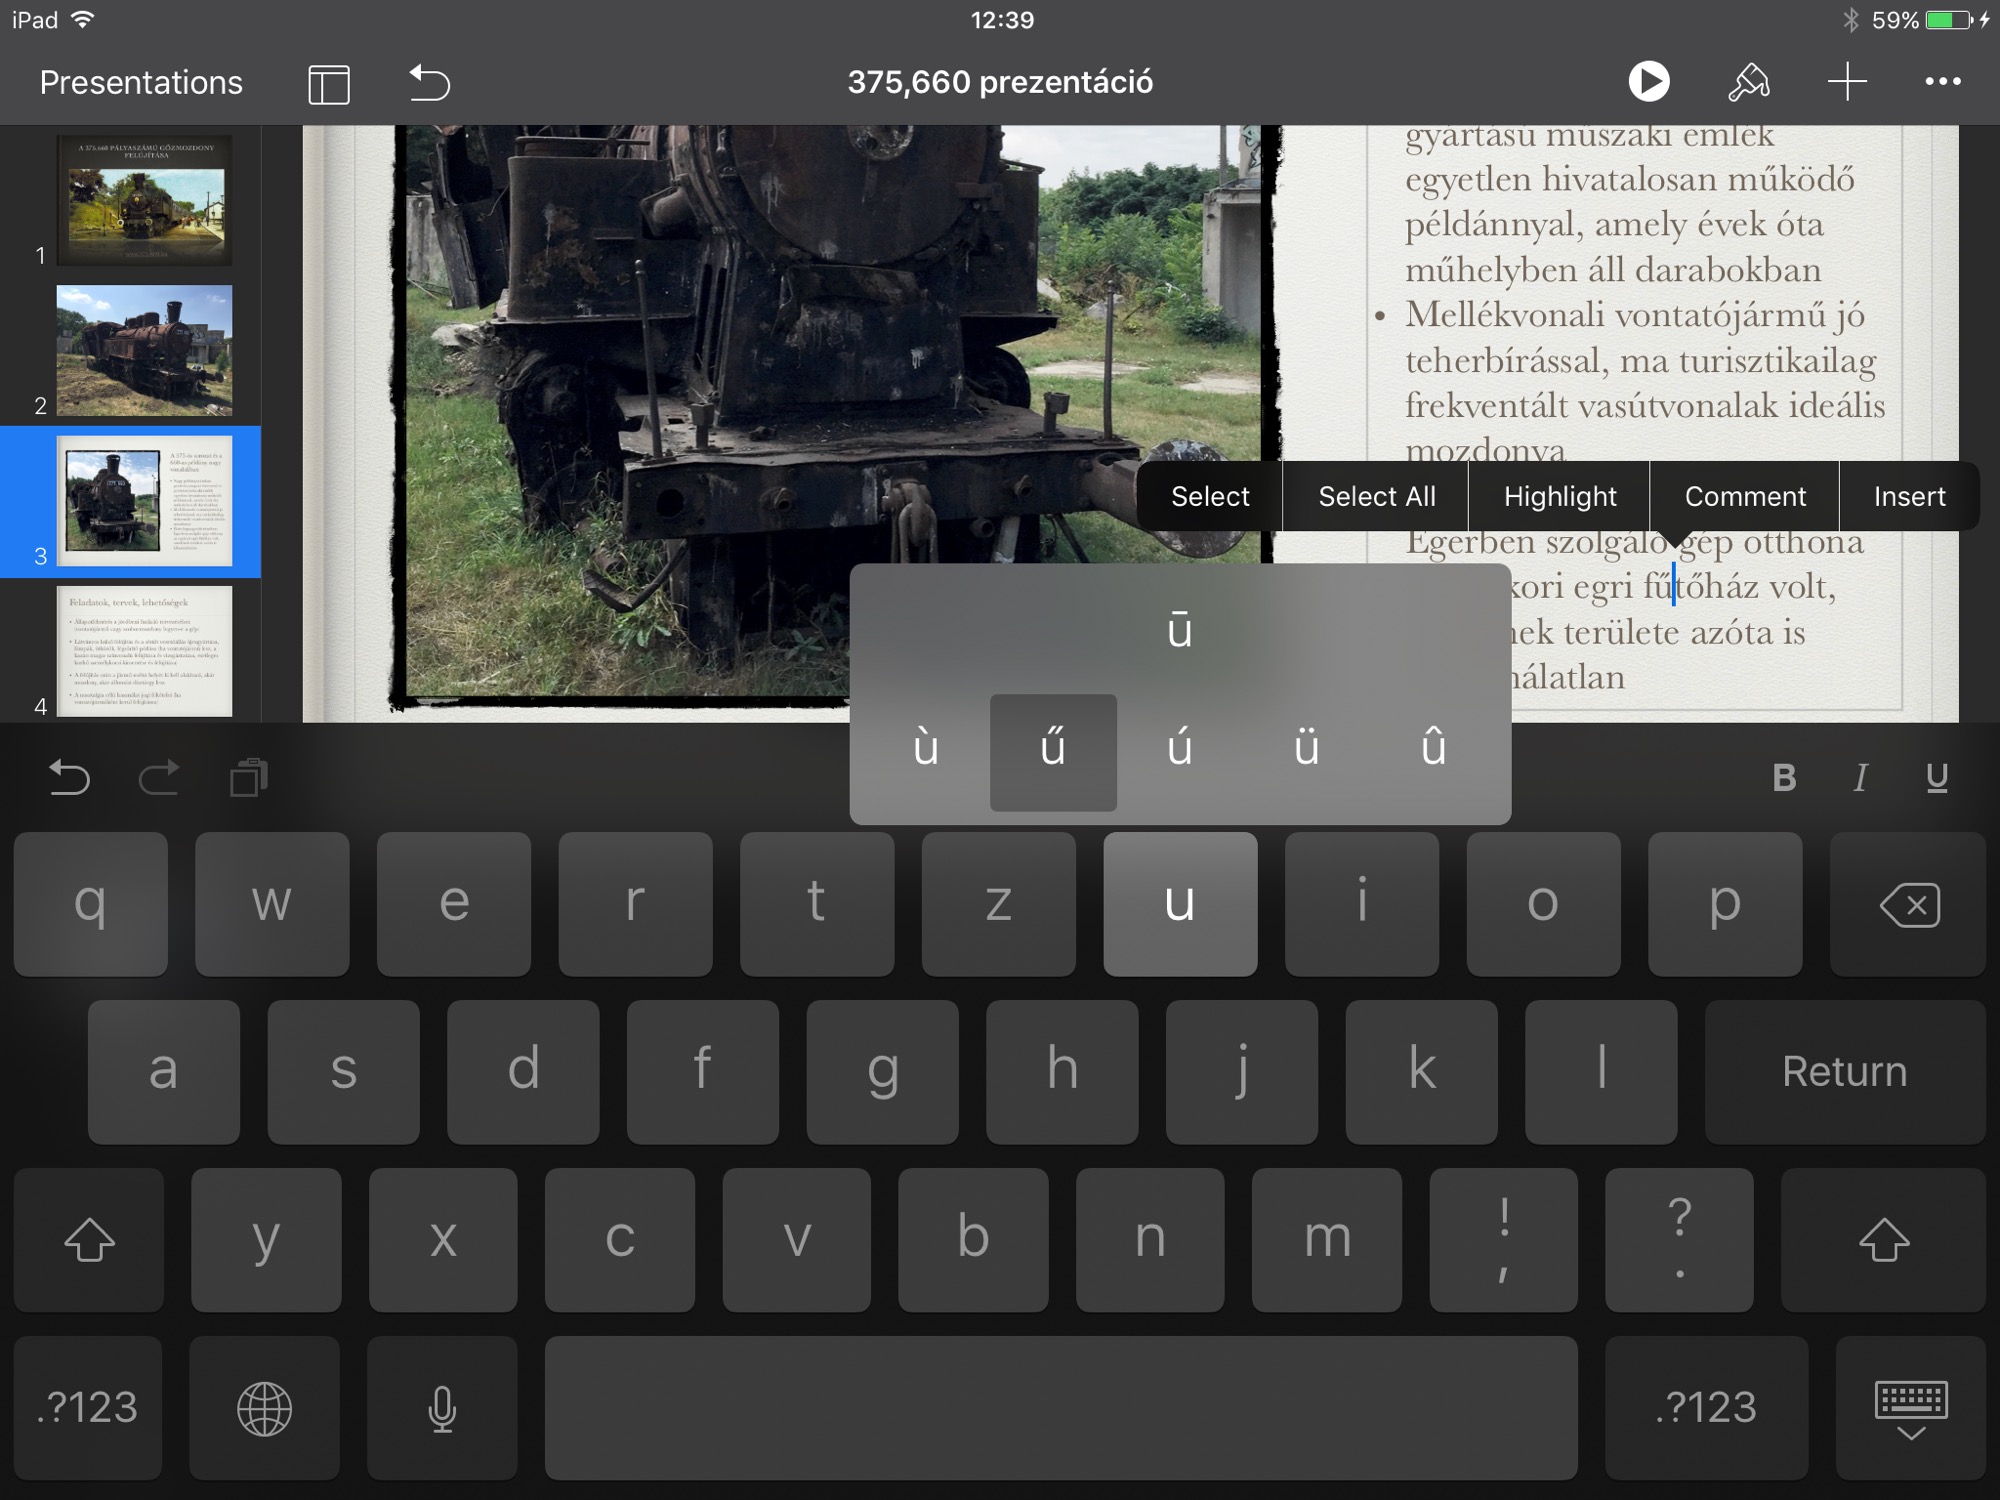
Task: Tap the u key
Action: (1180, 904)
